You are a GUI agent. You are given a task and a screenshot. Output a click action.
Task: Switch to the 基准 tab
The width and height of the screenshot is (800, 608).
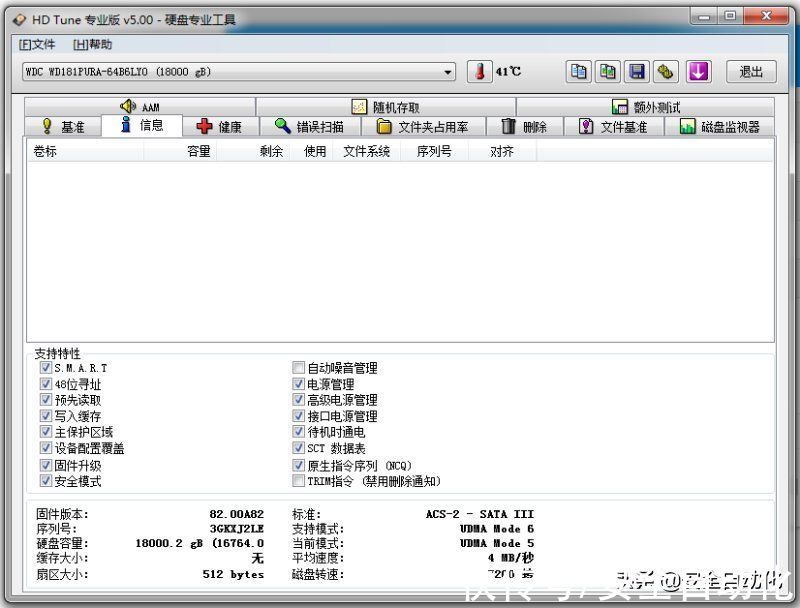[63, 126]
